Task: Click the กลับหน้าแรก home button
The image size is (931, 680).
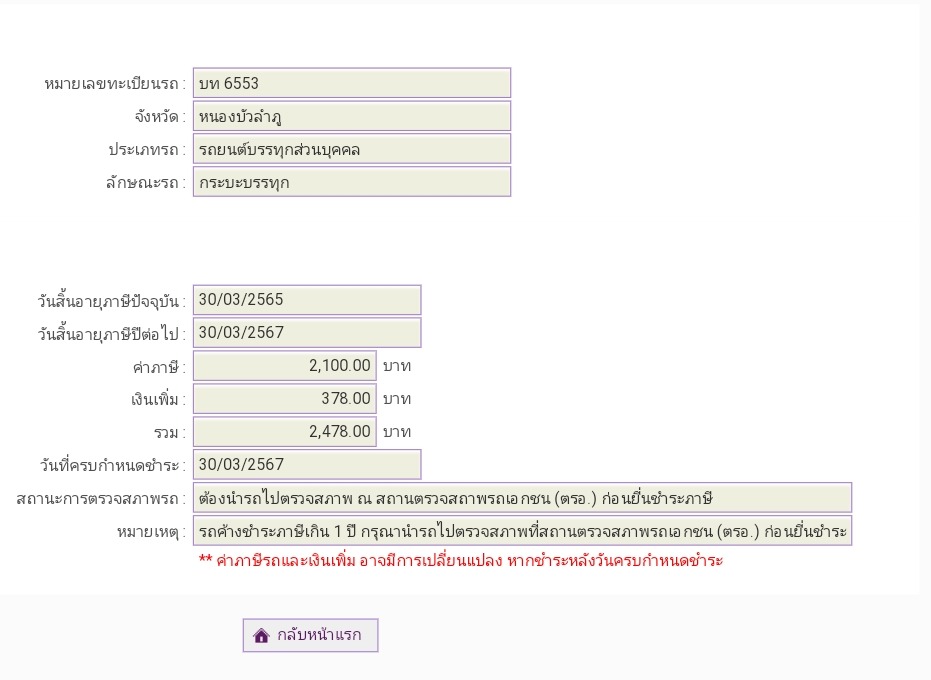Action: coord(310,635)
